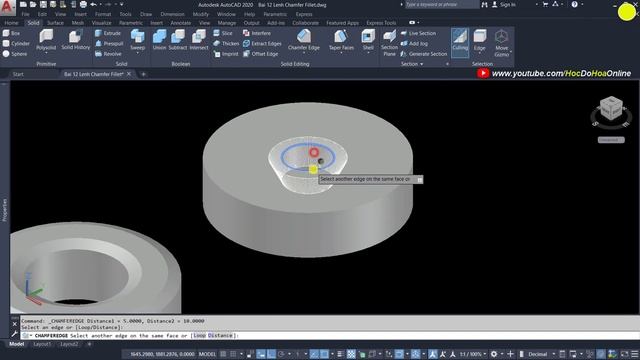Select the Interfere tool

pos(257,33)
